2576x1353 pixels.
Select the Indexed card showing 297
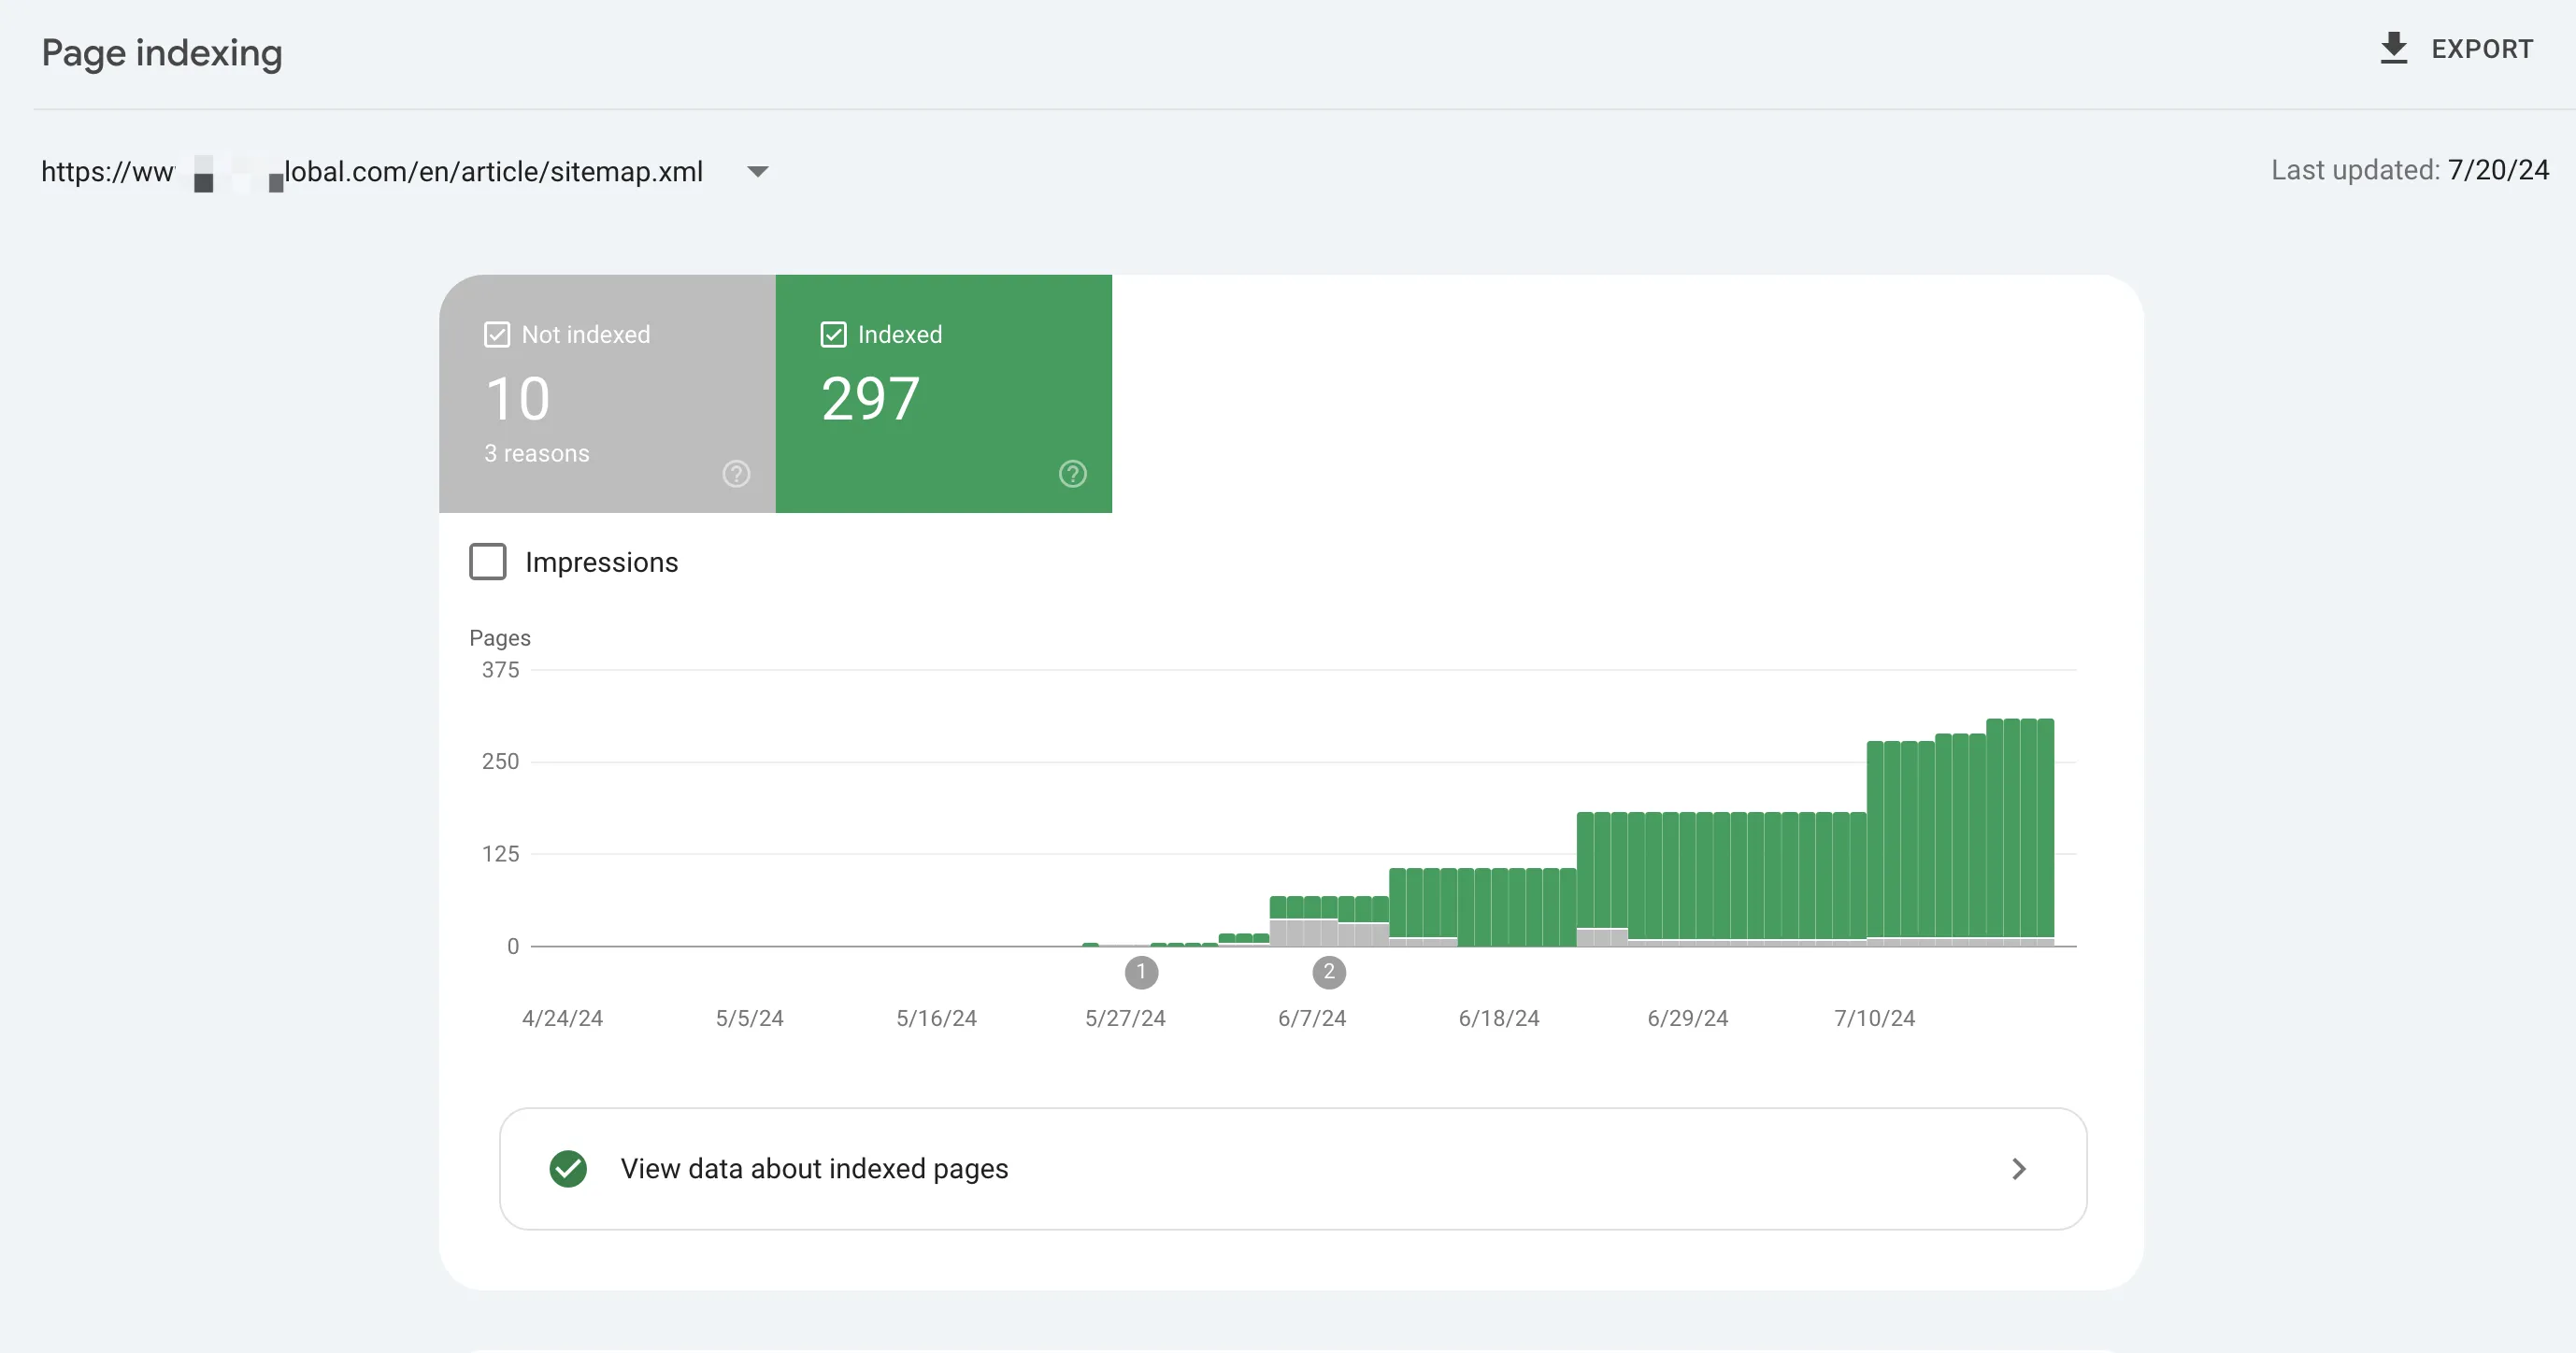944,394
